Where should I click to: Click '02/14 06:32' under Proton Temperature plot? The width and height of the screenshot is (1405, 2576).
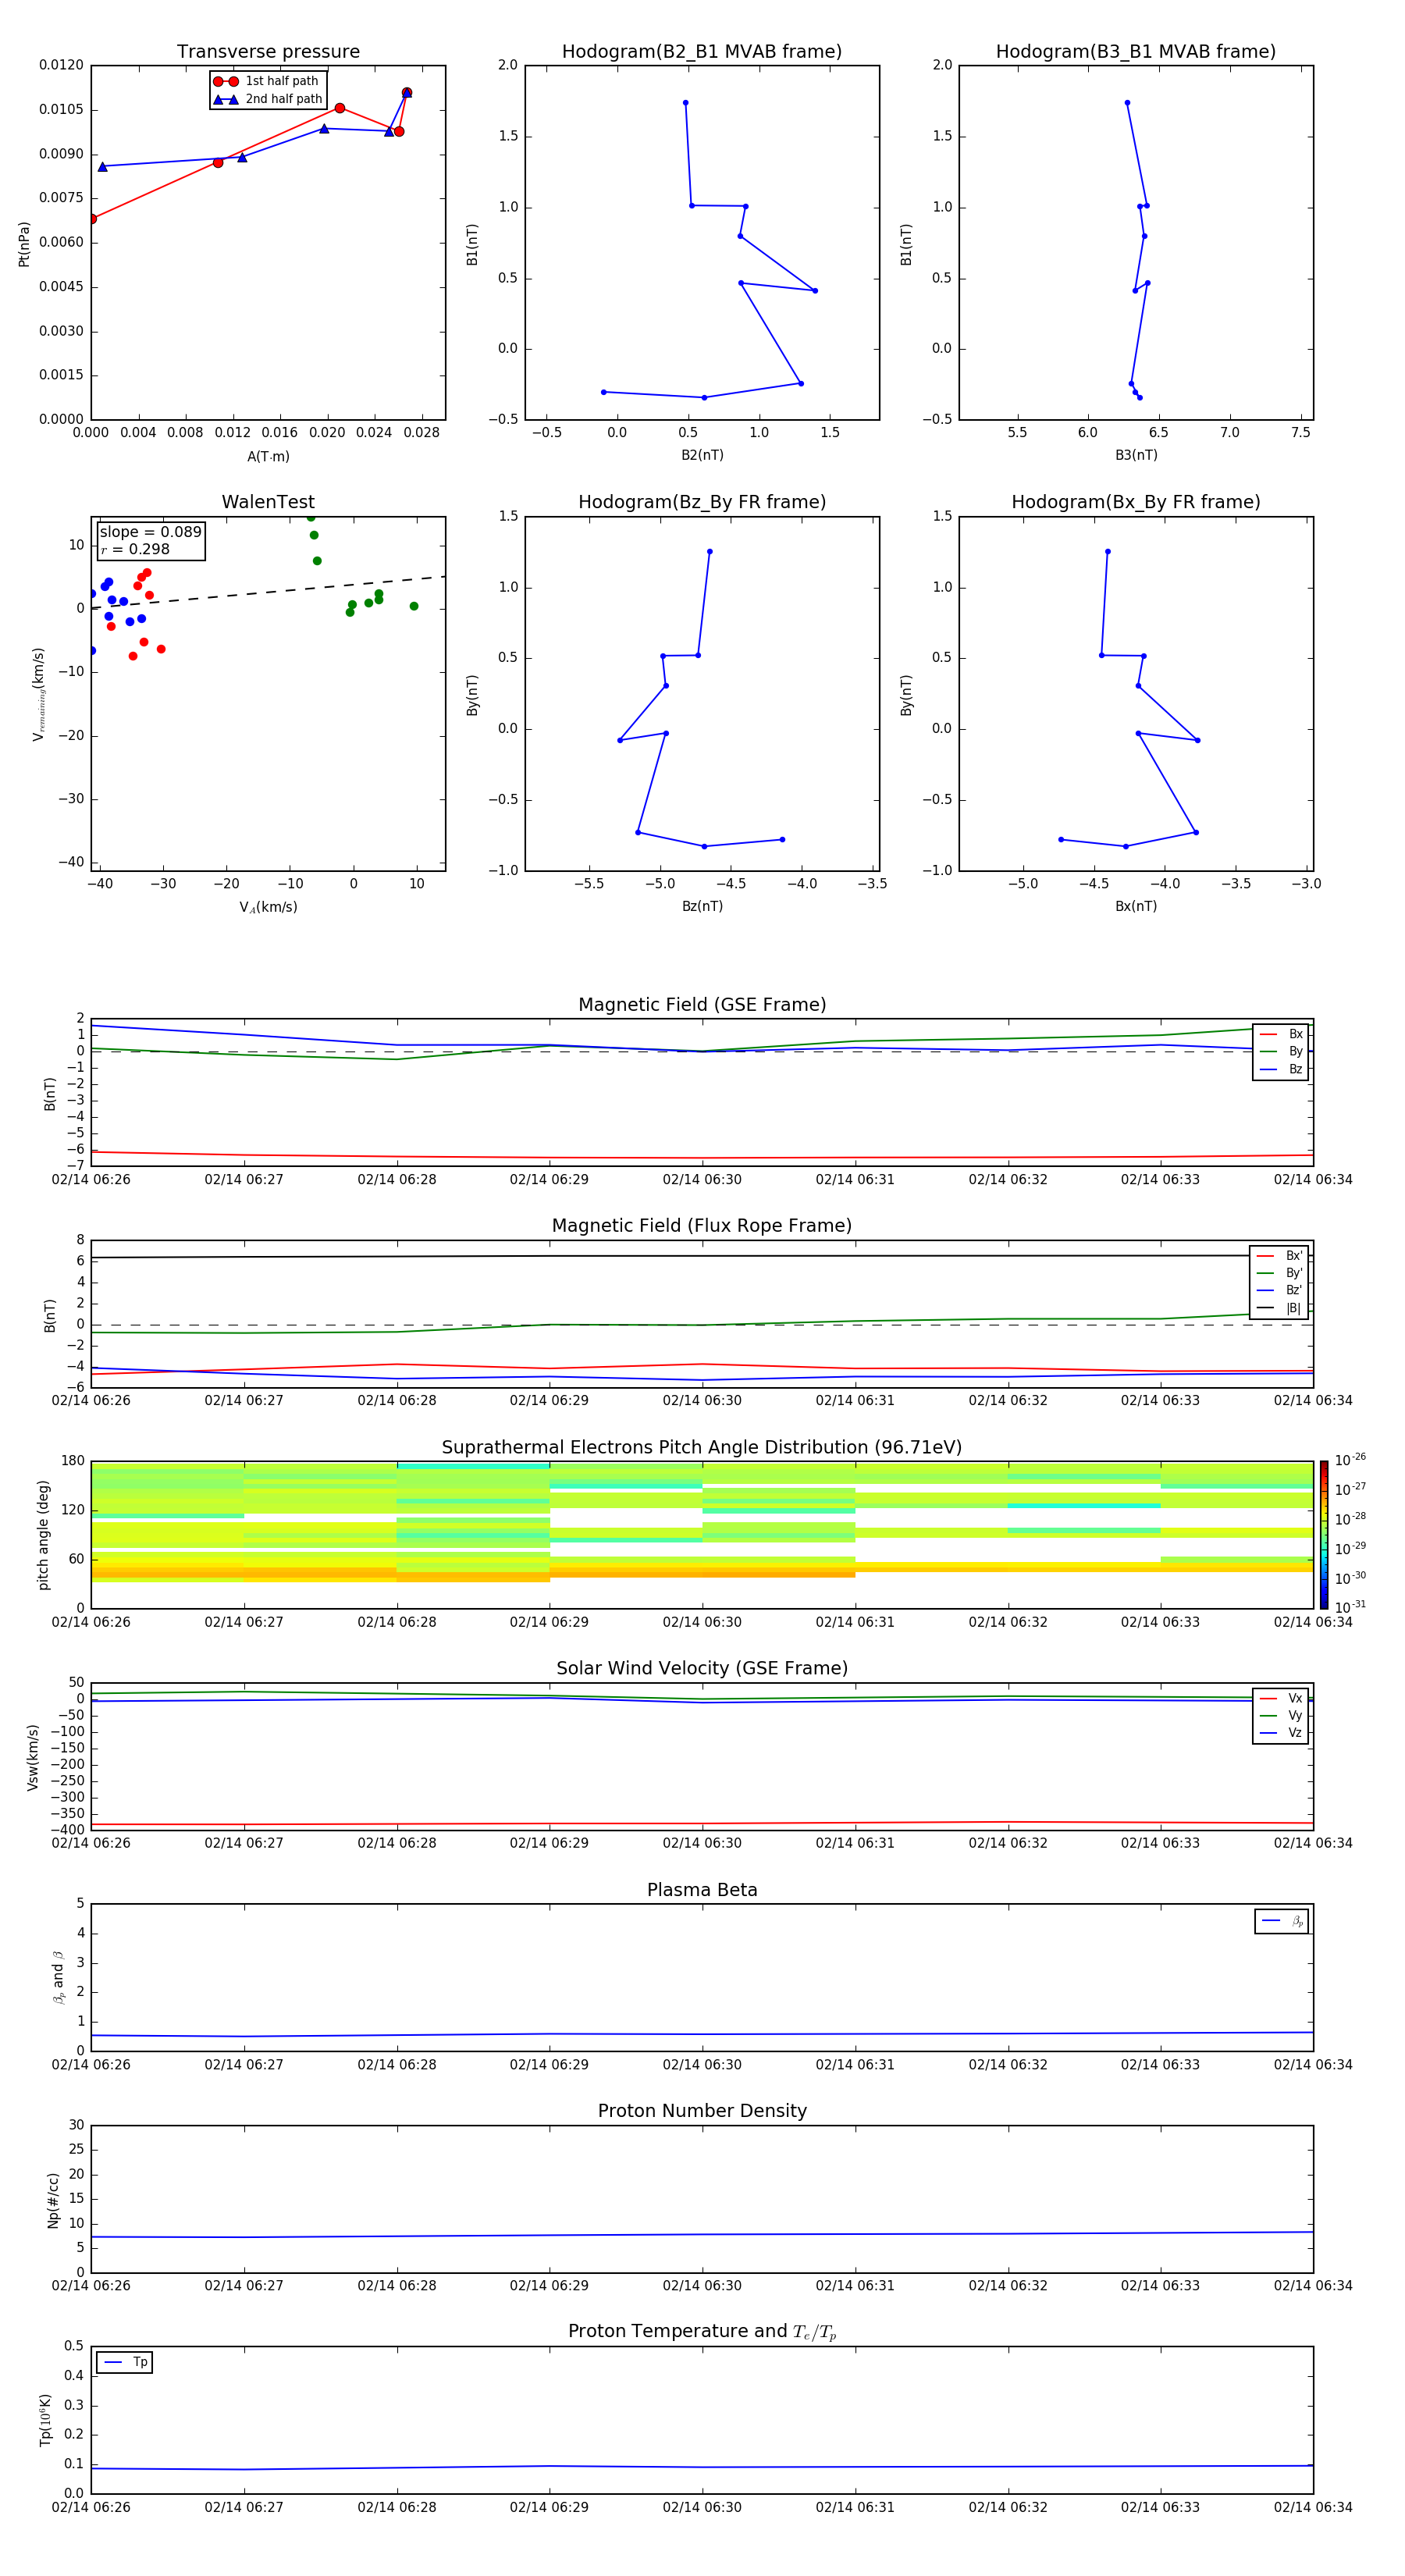(1008, 2507)
